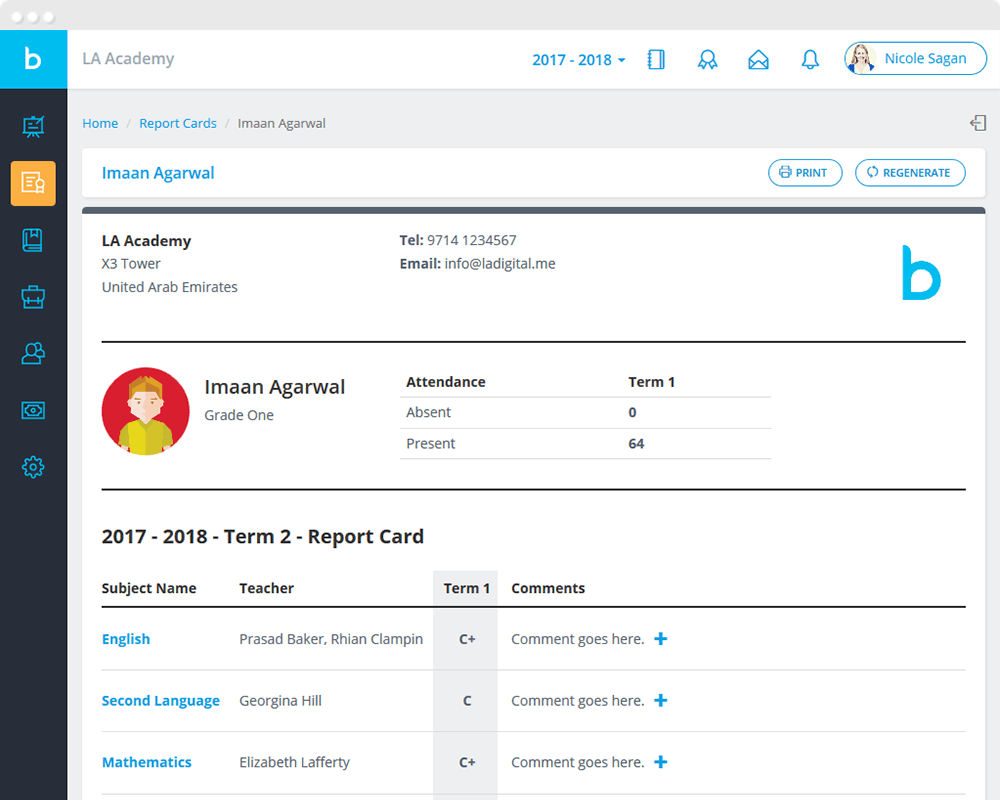Click the C grade for Second Language

click(x=467, y=700)
